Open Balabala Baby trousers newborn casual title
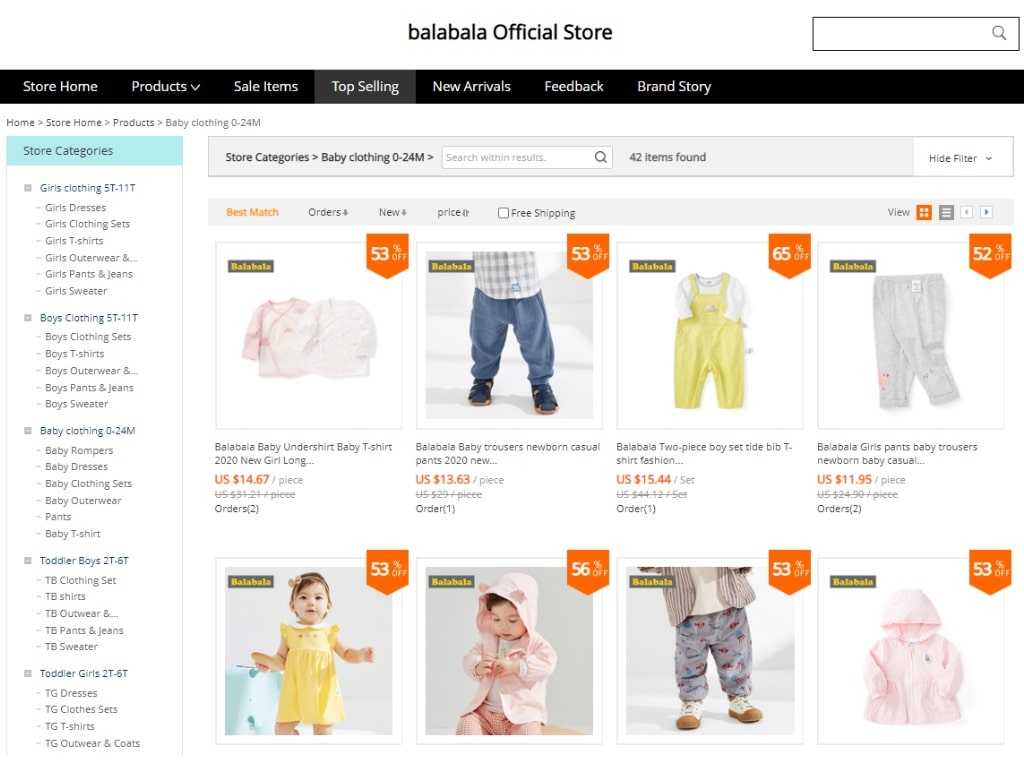 [x=507, y=454]
